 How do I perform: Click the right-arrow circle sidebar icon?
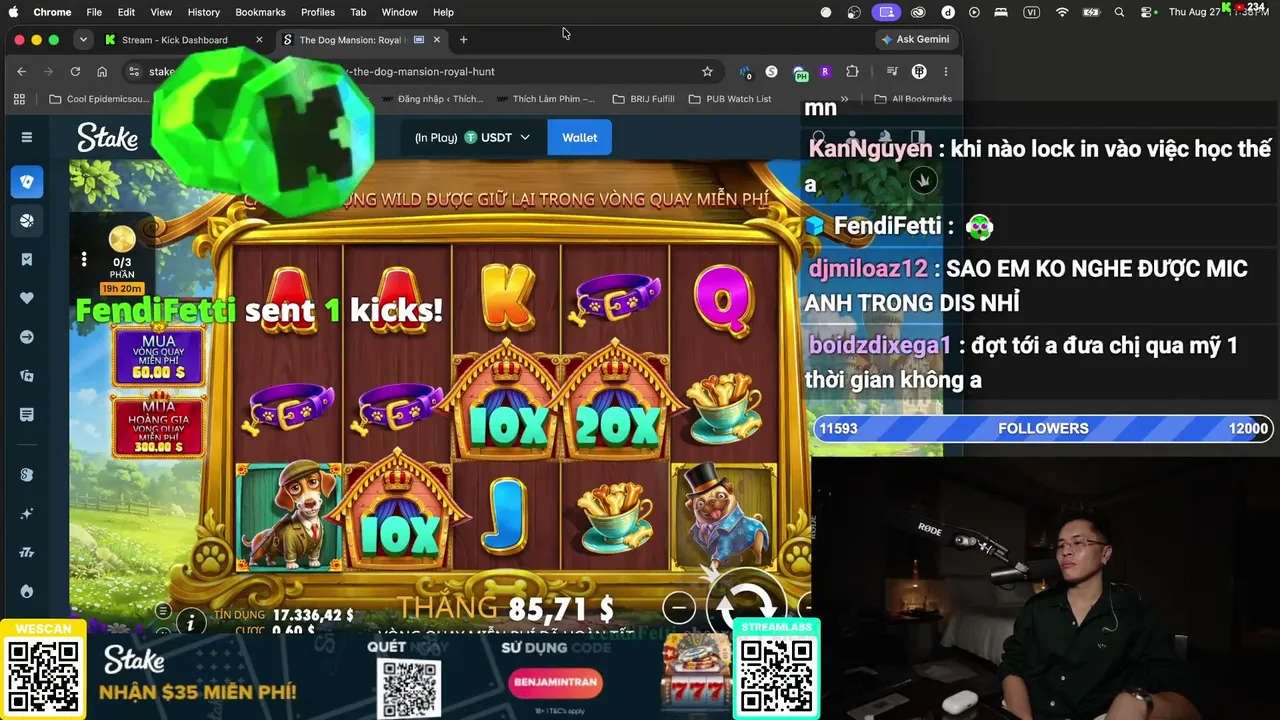click(x=27, y=337)
